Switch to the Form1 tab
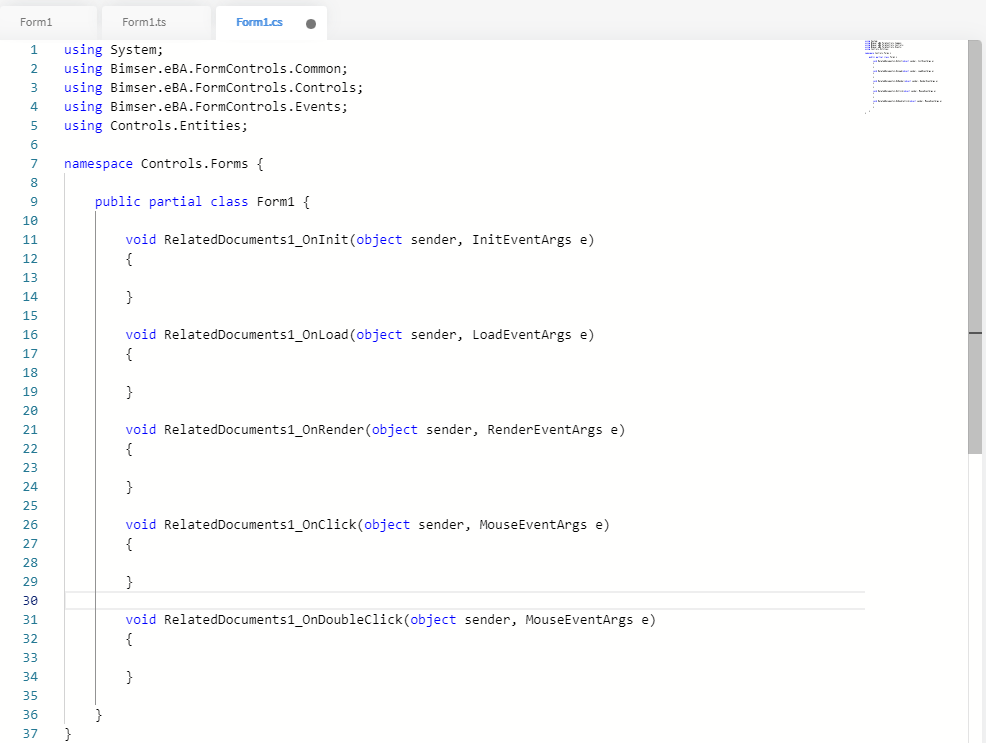 36,22
